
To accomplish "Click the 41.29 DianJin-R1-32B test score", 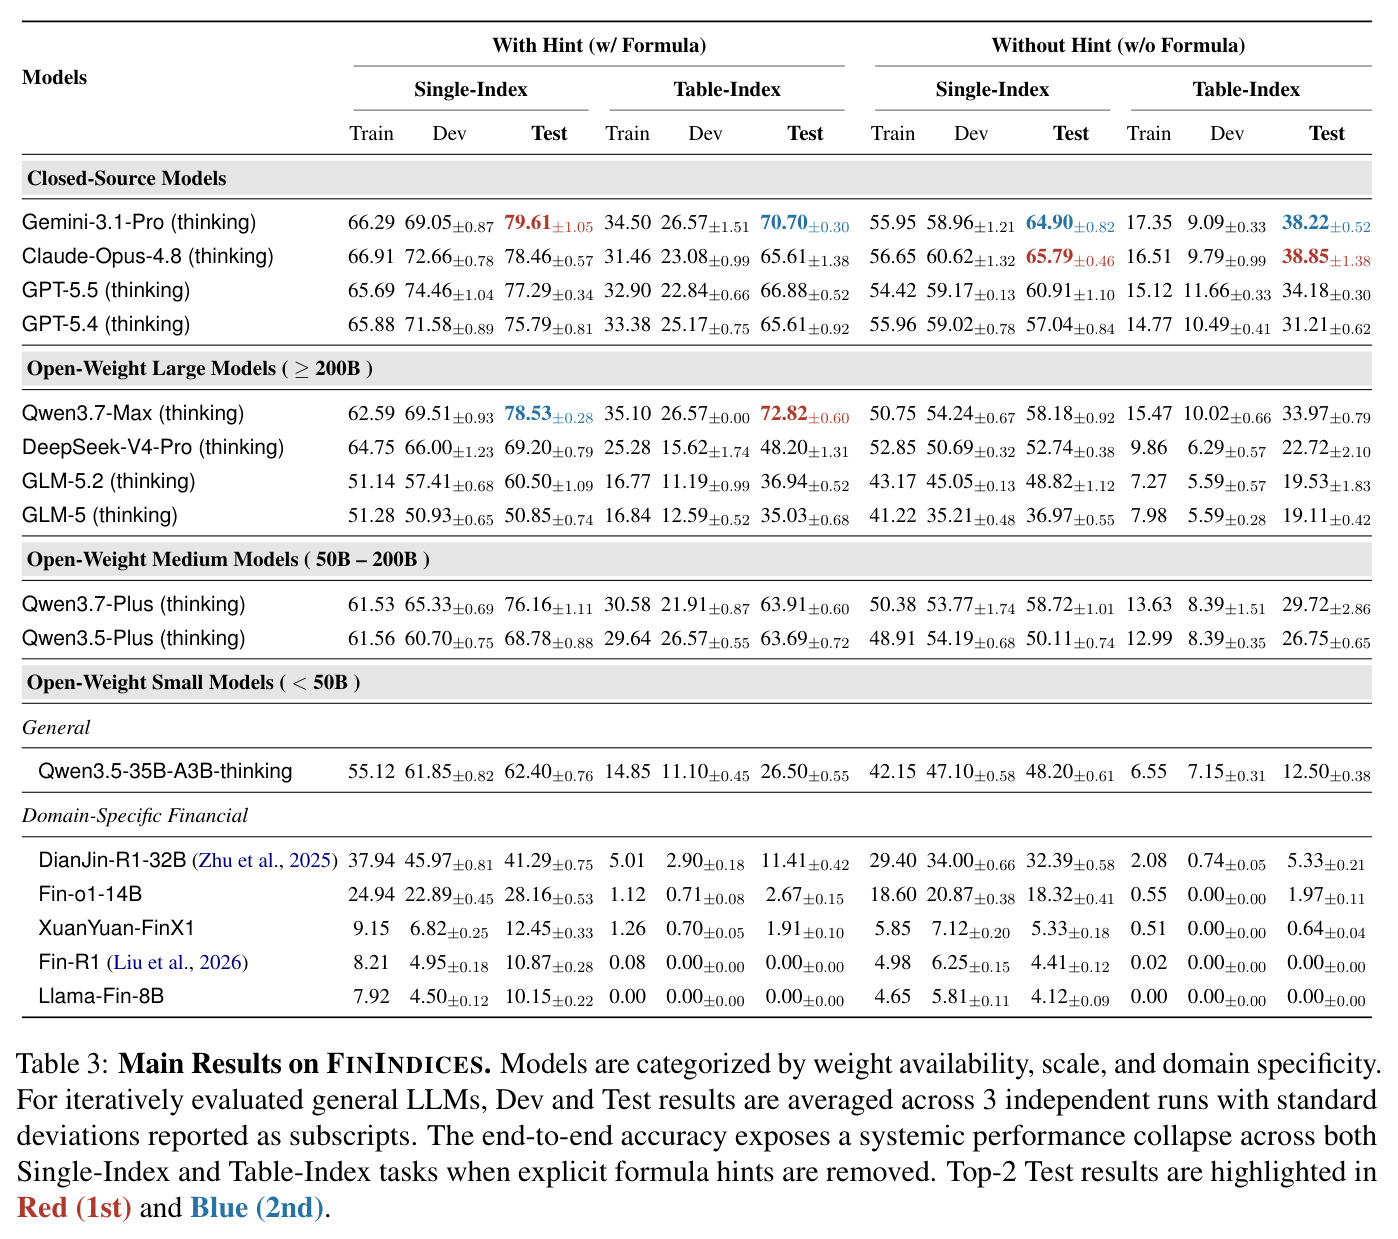I will pyautogui.click(x=549, y=861).
